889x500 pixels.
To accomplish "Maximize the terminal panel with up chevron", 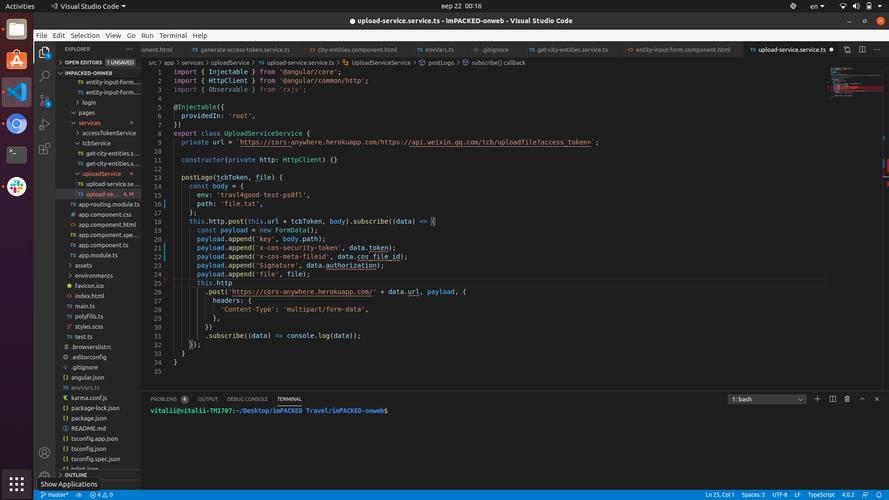I will tap(862, 399).
